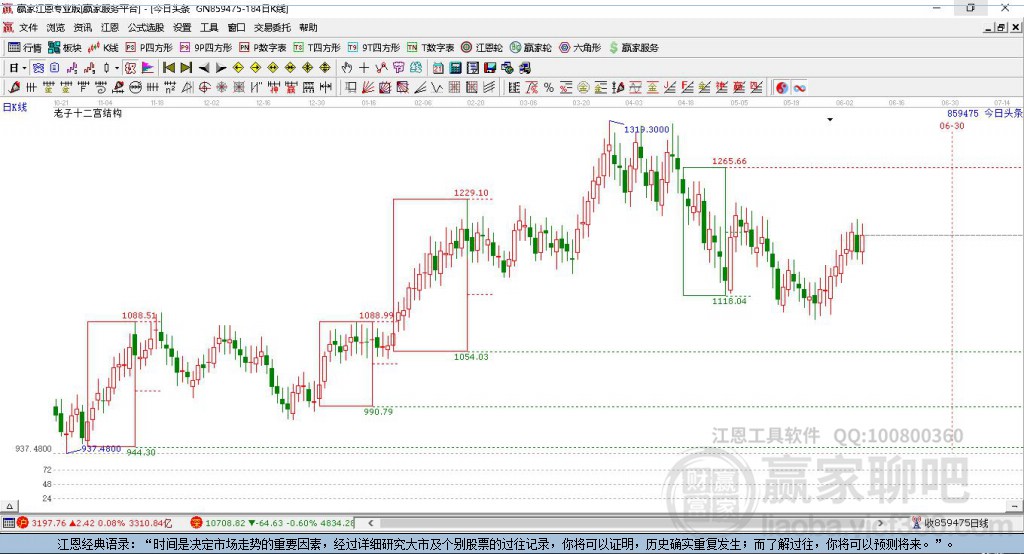Image resolution: width=1024 pixels, height=554 pixels.
Task: Restore the inner chart window with restore button
Action: coord(1000,27)
